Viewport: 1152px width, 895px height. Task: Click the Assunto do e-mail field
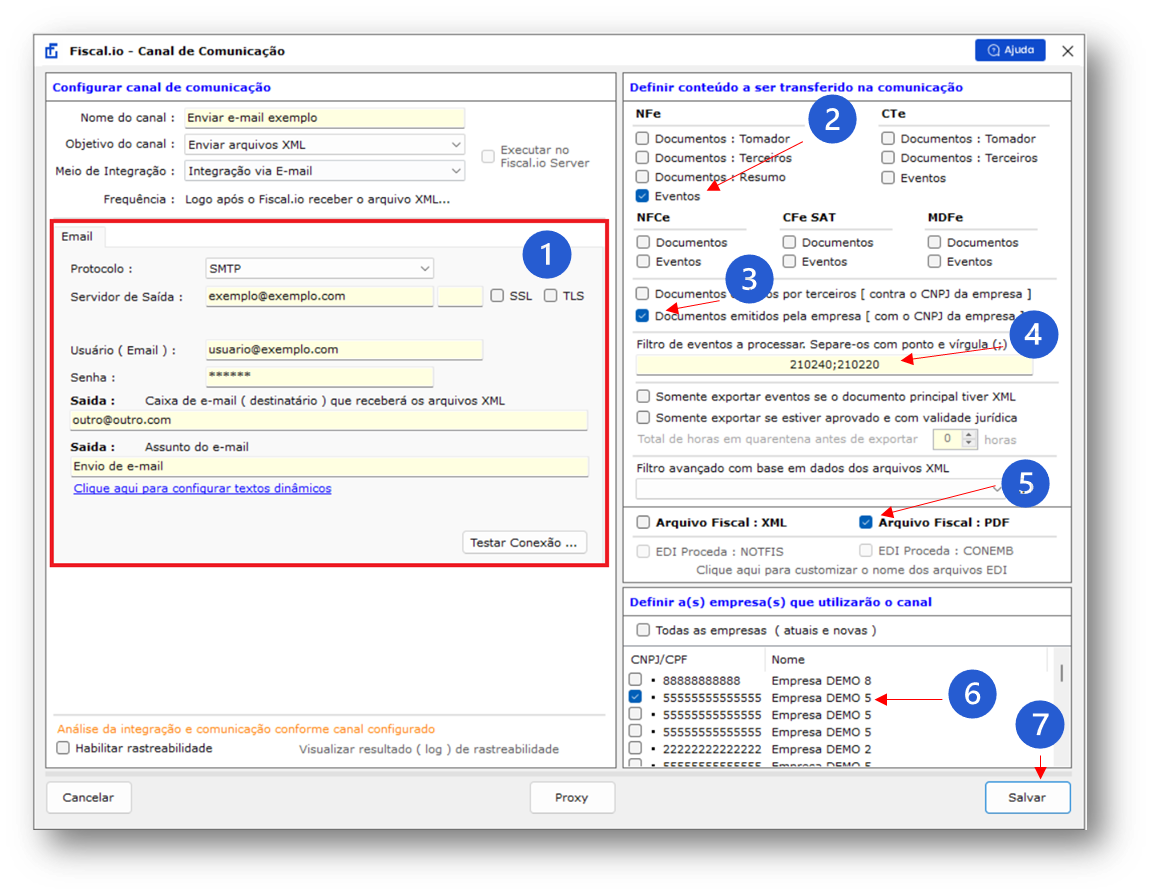point(329,467)
